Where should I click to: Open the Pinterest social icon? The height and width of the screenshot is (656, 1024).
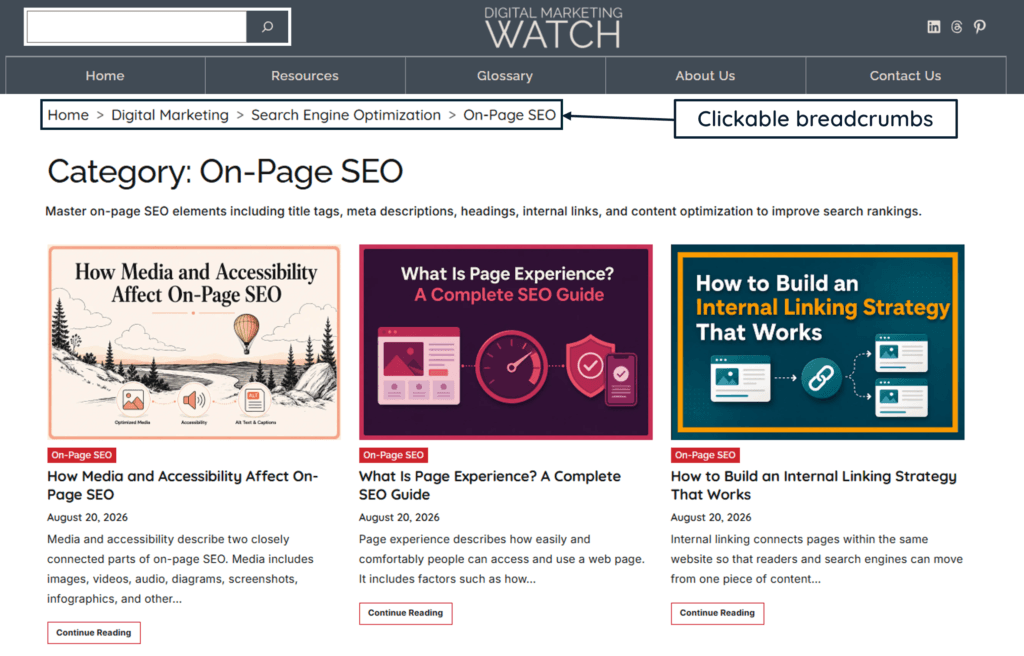pyautogui.click(x=980, y=27)
